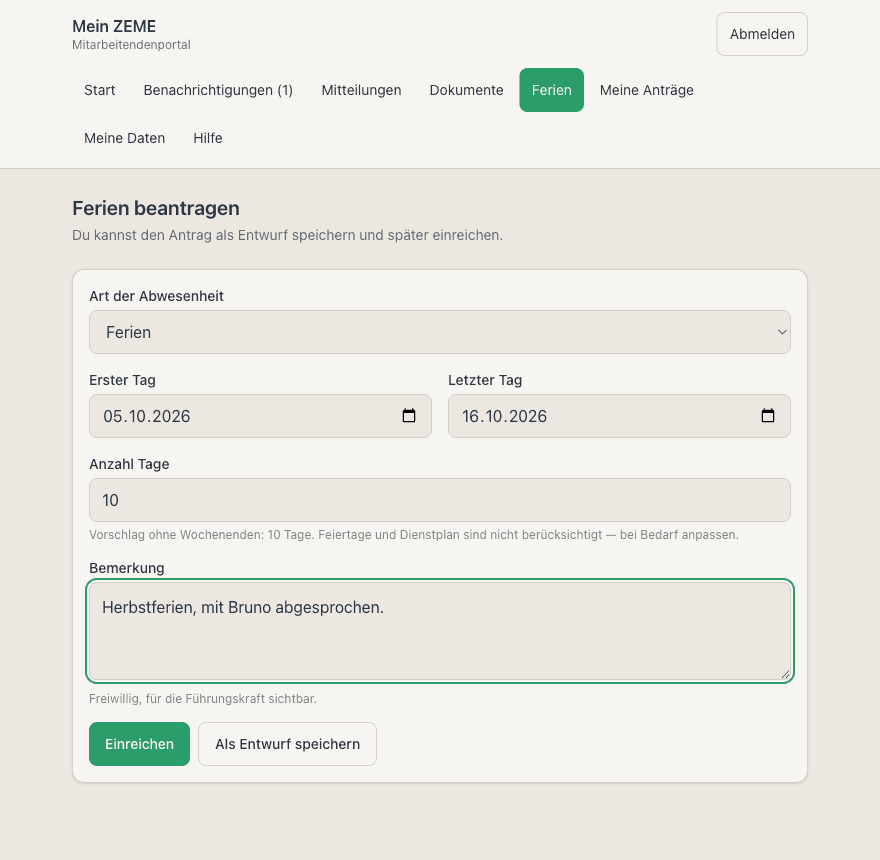This screenshot has height=860, width=880.
Task: Open the Dokumente tab
Action: pos(466,90)
